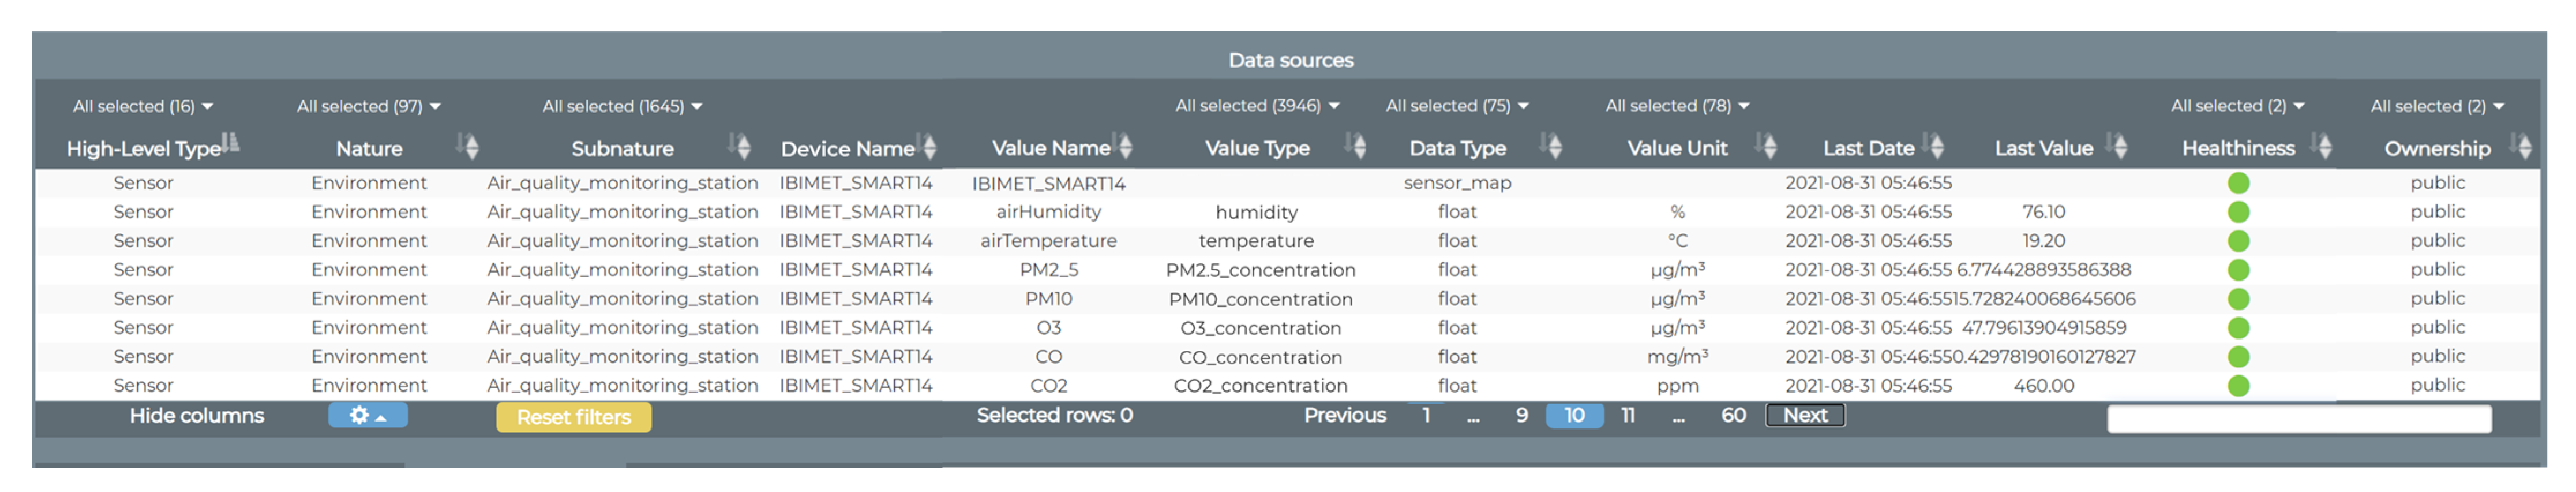
Task: Open the gear column visibility menu
Action: click(367, 415)
